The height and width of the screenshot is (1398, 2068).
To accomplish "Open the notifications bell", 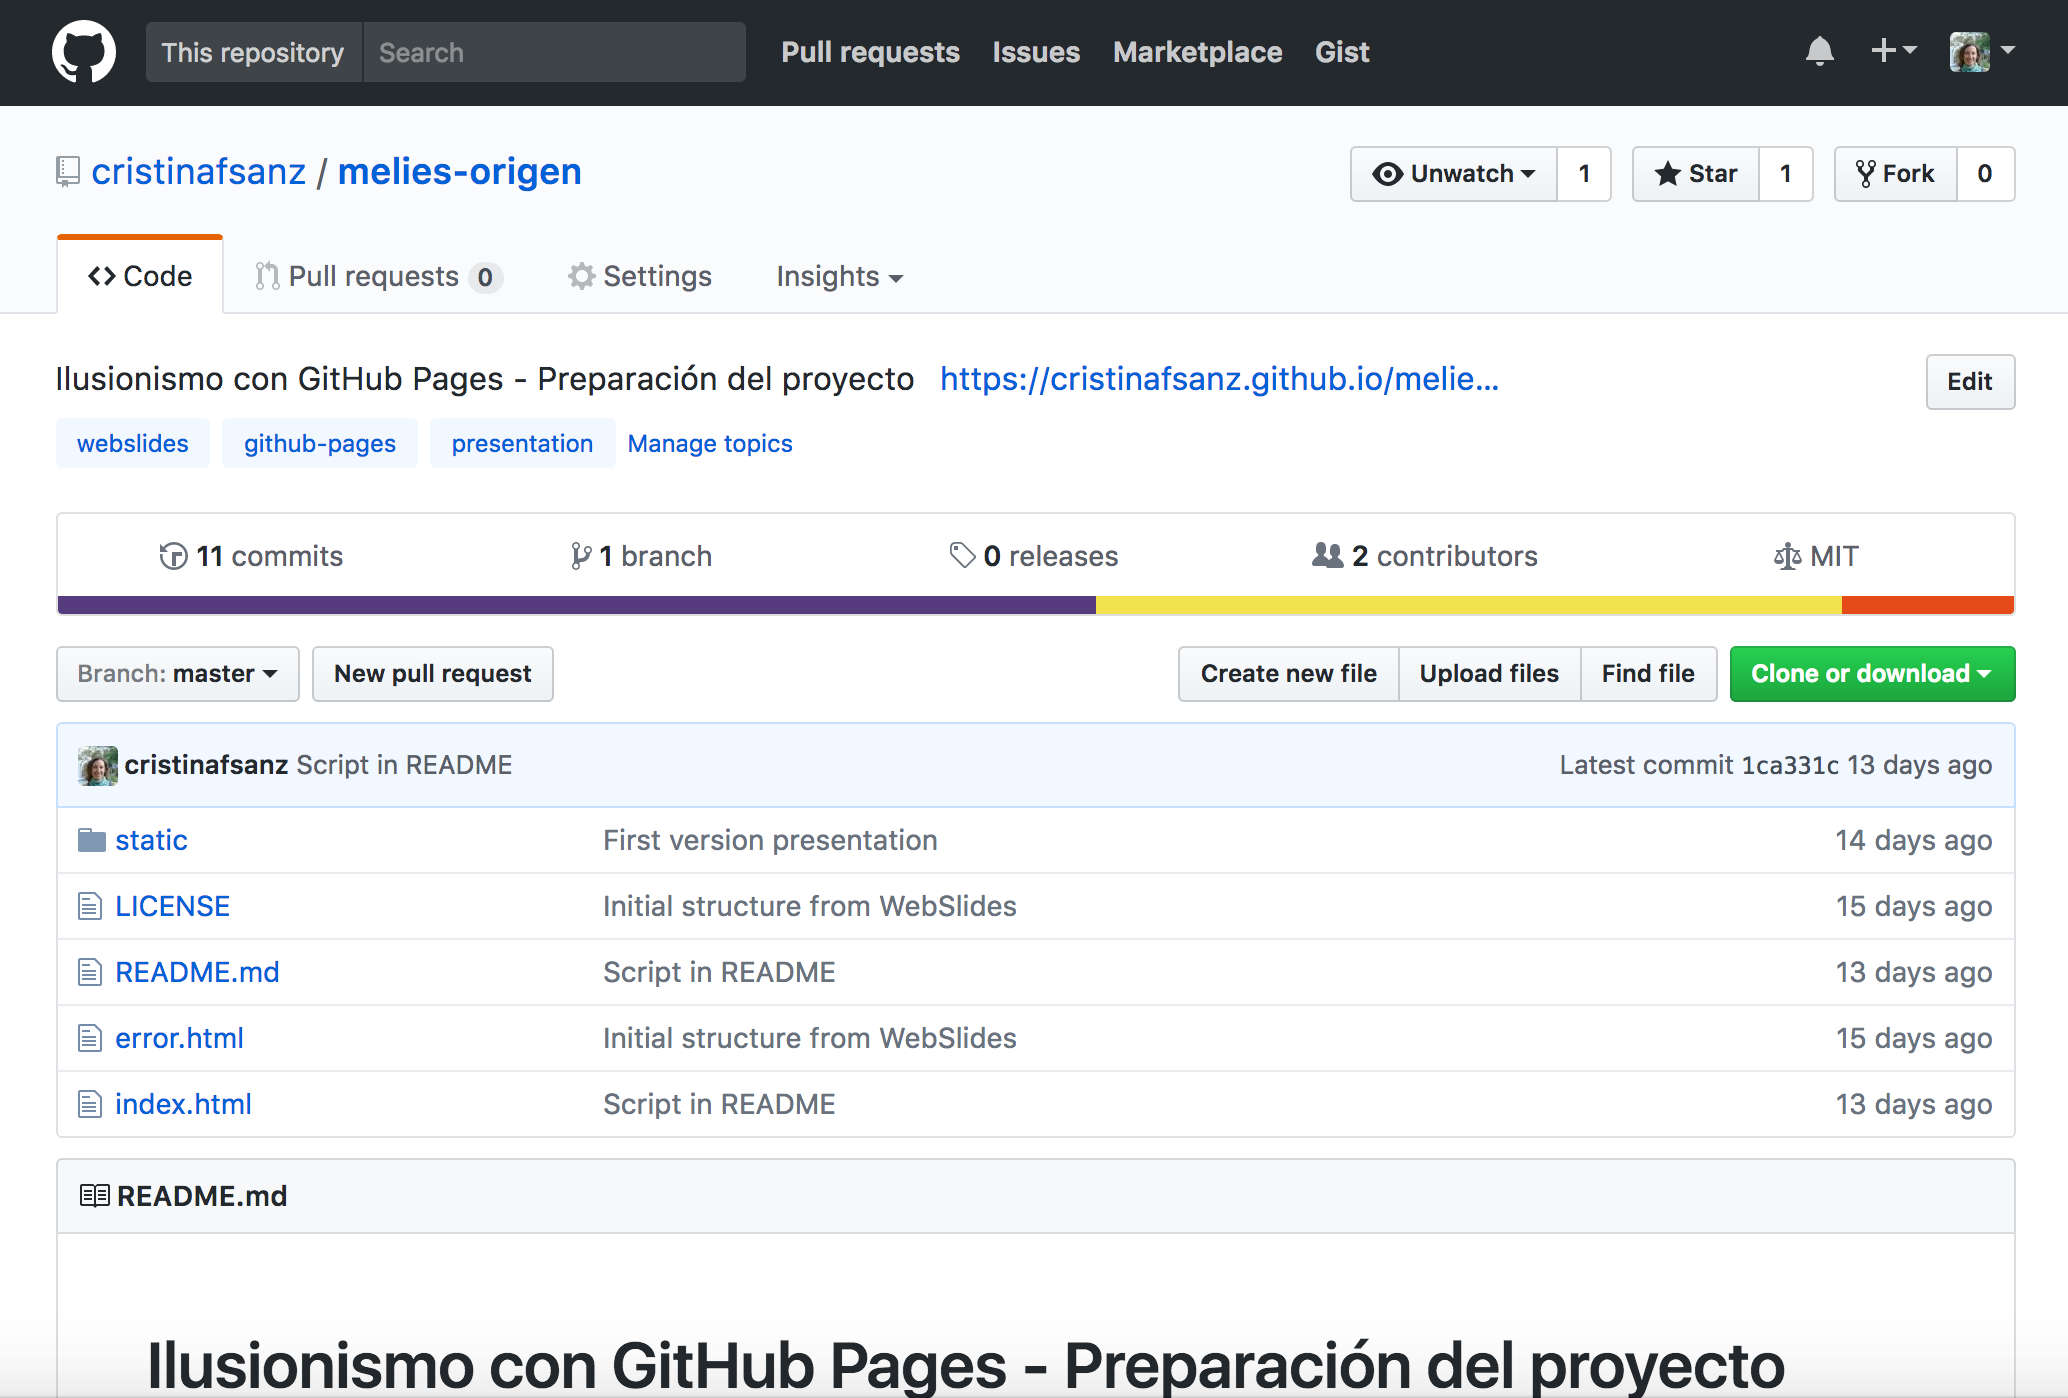I will (x=1819, y=51).
